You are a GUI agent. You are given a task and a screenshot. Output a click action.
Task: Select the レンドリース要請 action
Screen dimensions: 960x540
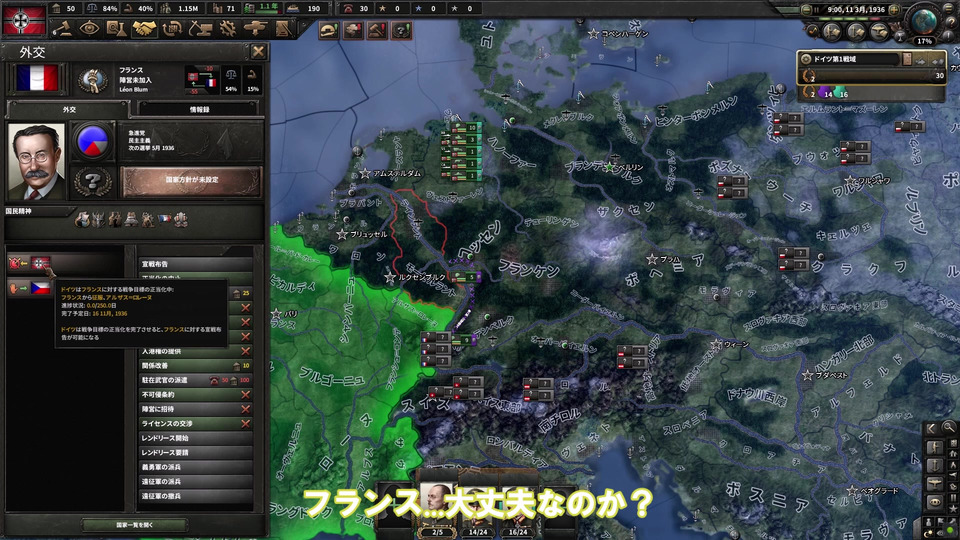point(195,452)
